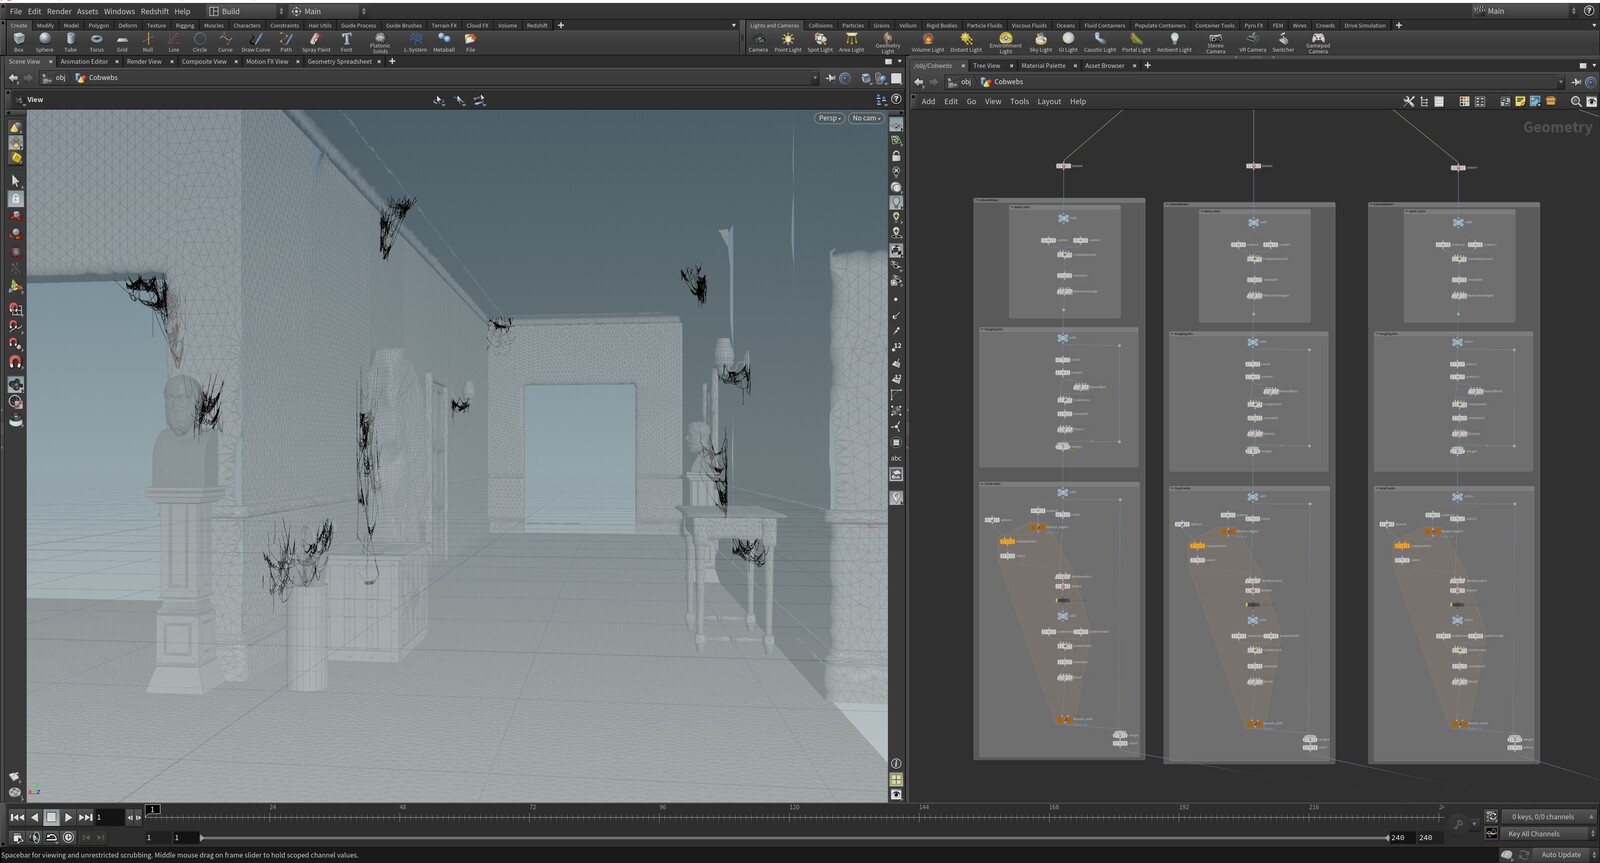Screen dimensions: 1600x863
Task: Open the Redshift menu
Action: (x=154, y=11)
